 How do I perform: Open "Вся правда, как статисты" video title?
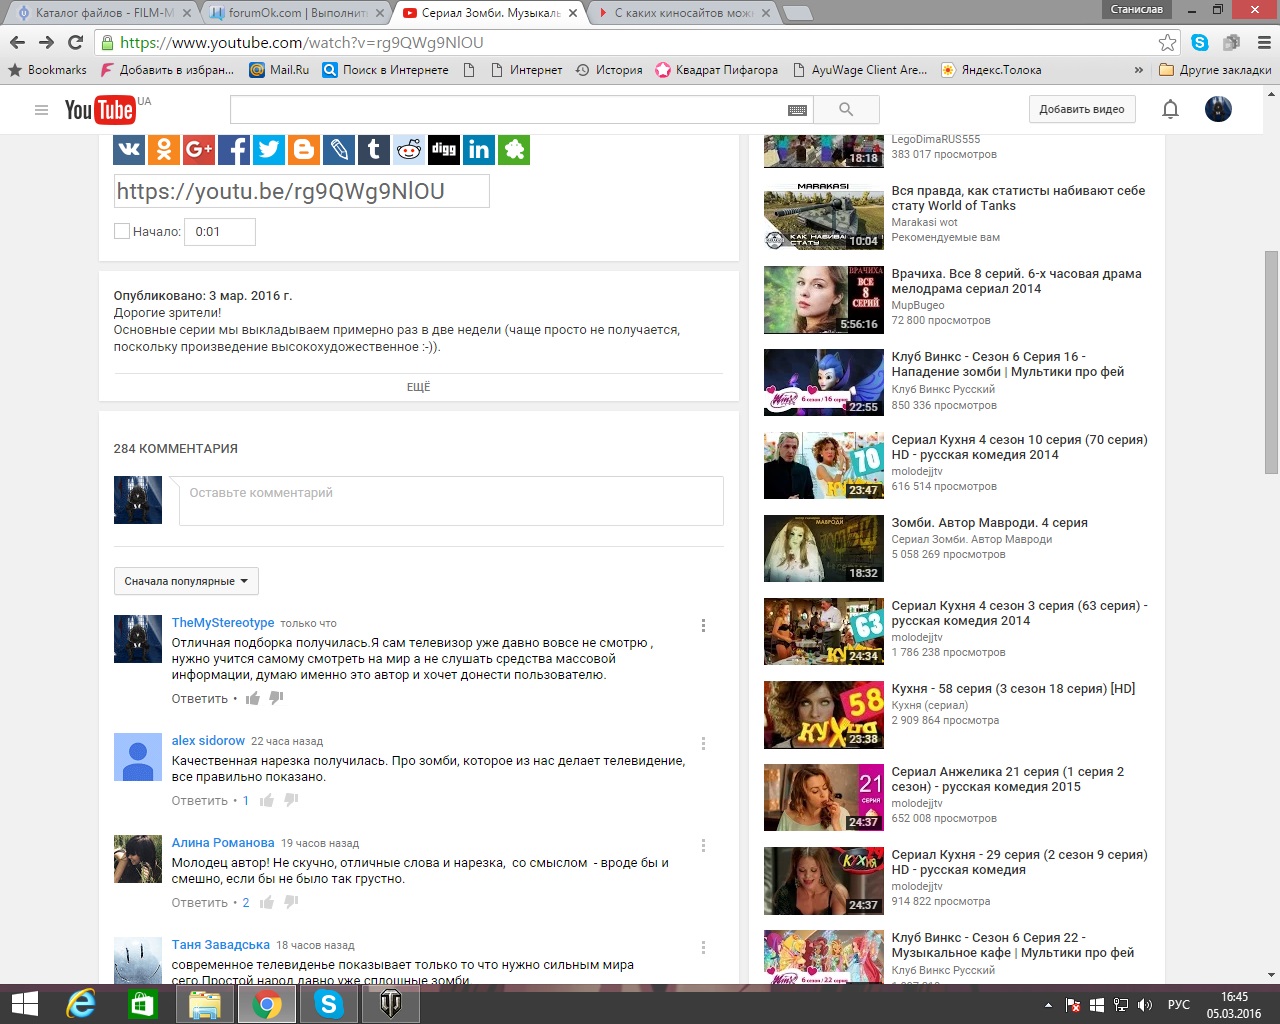click(1018, 198)
